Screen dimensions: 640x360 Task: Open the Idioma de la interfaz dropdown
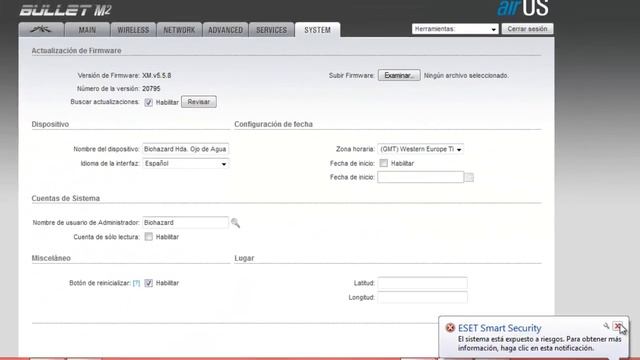pos(185,163)
